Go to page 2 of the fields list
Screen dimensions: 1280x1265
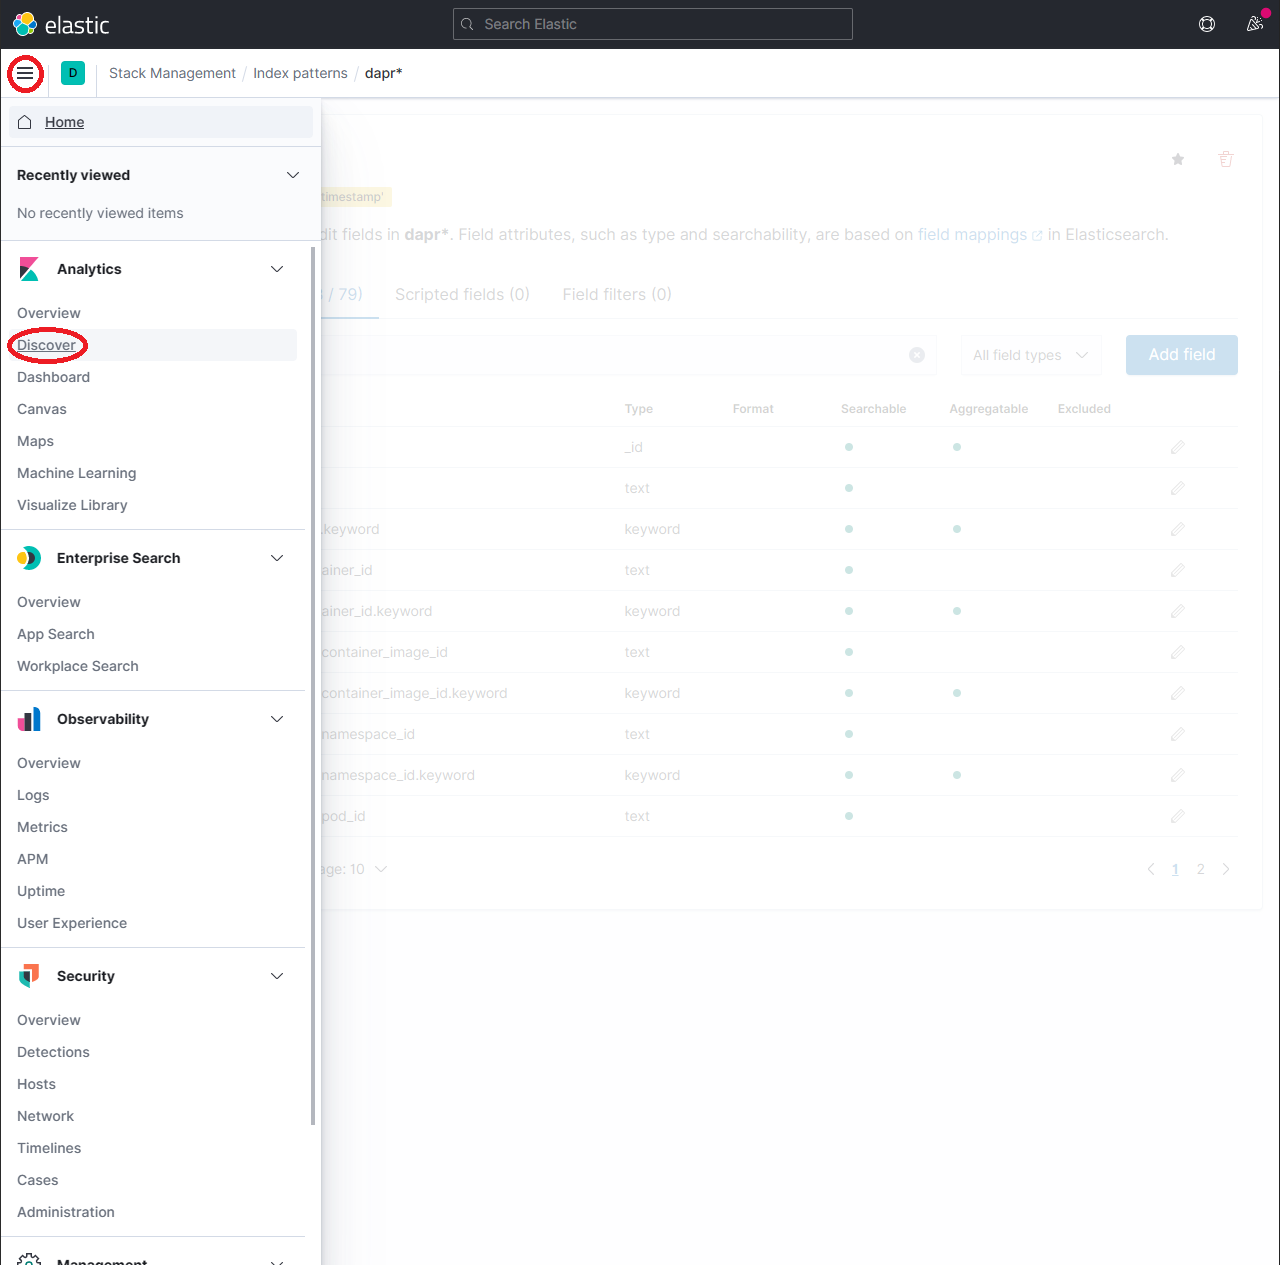point(1200,869)
